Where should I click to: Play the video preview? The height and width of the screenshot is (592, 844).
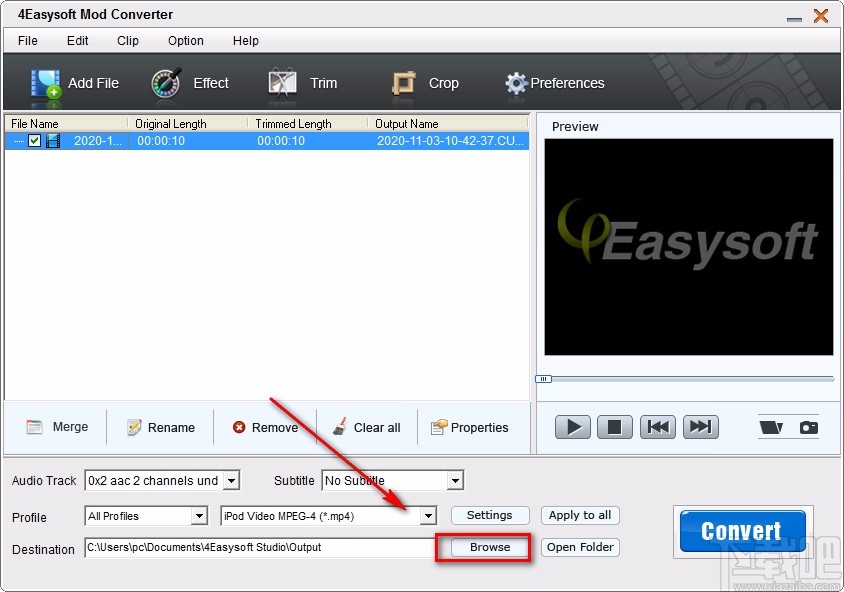click(x=572, y=426)
